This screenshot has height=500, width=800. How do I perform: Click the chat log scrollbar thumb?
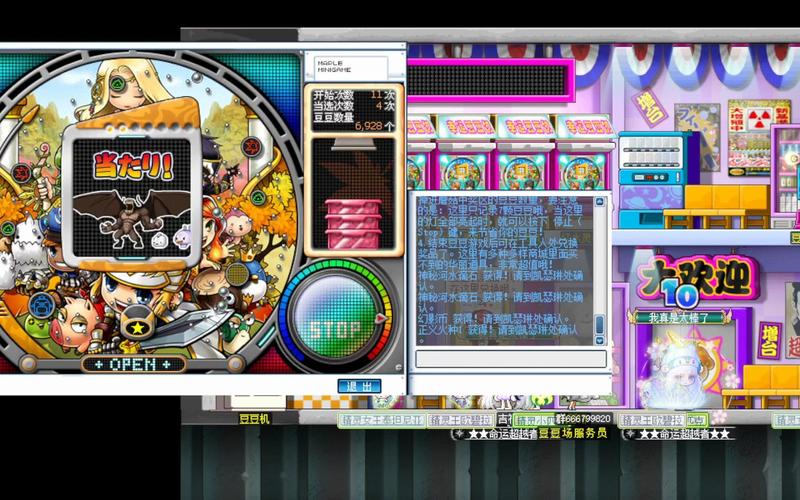click(600, 324)
